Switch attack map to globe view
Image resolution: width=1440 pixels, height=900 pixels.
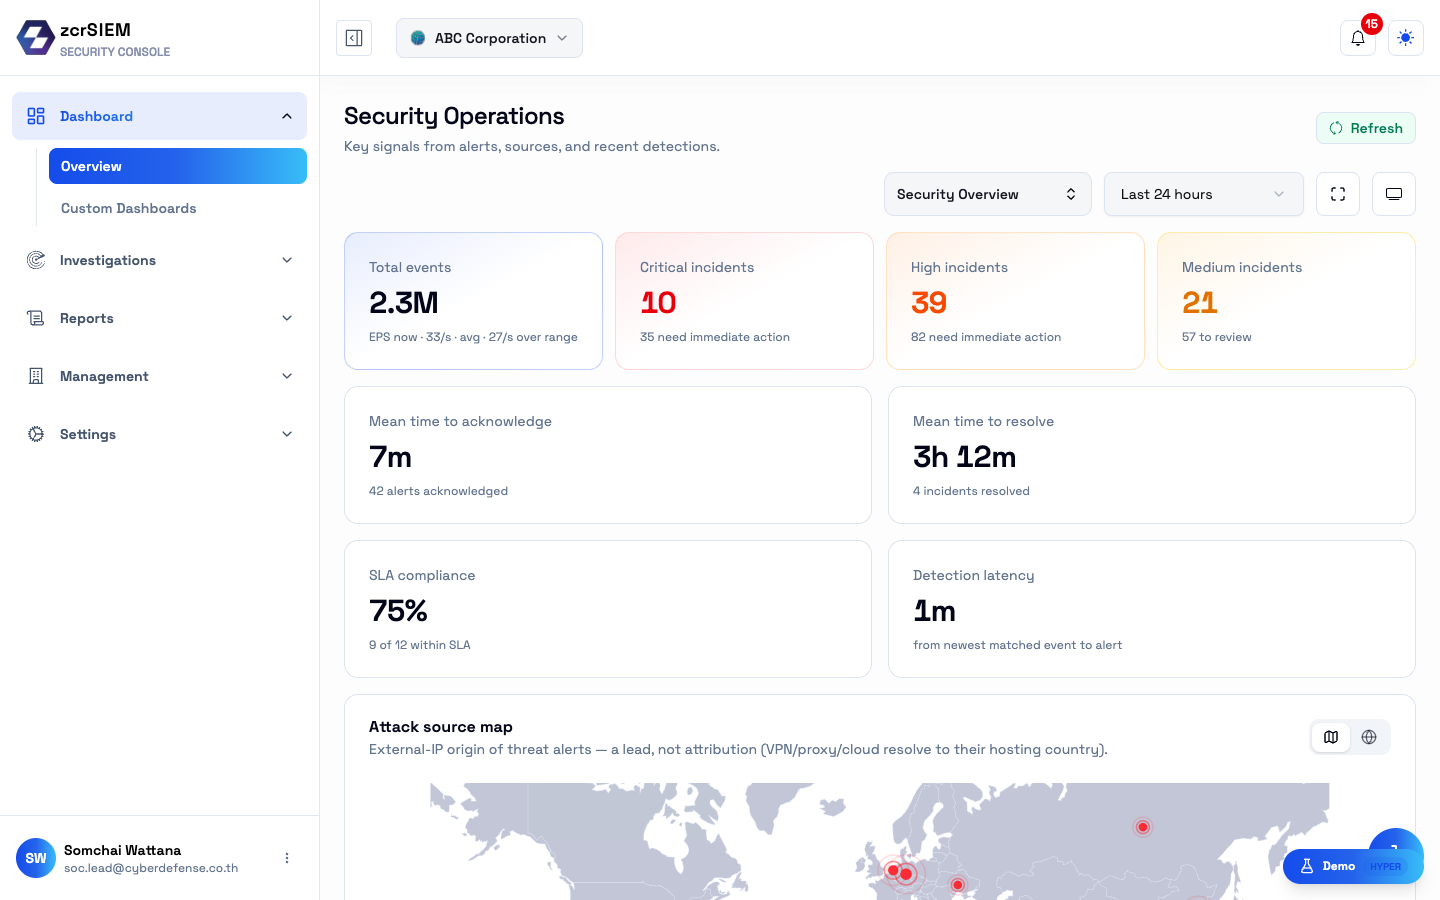pos(1369,737)
